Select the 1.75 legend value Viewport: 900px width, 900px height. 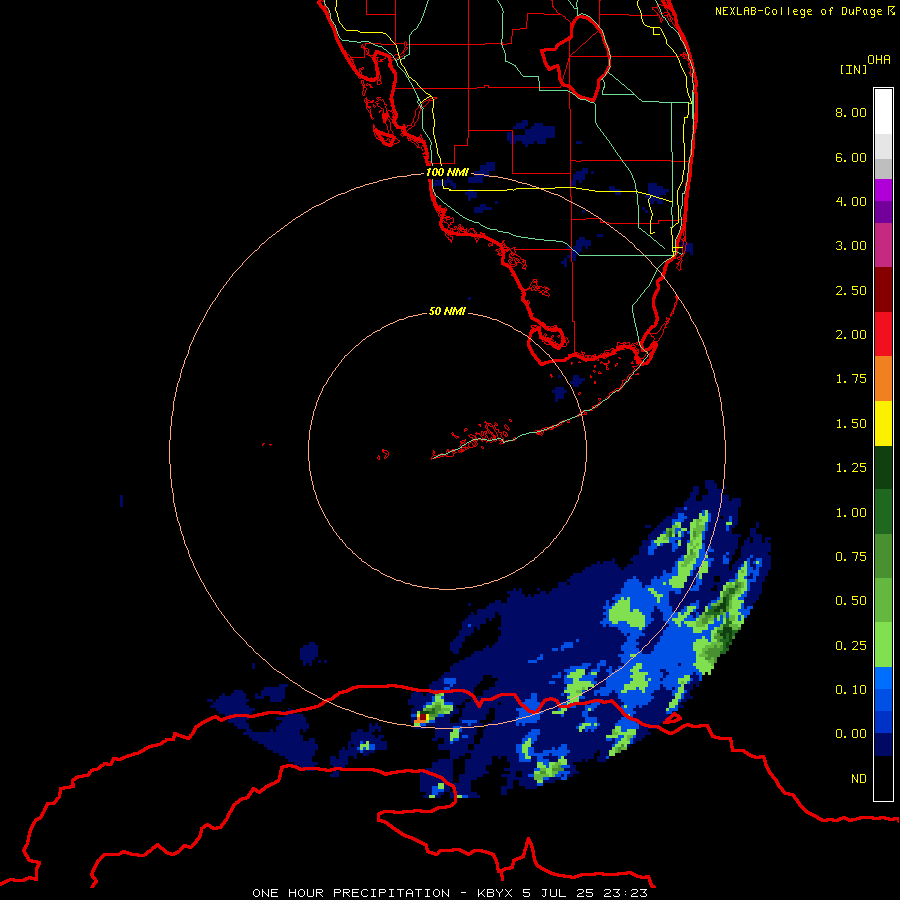[851, 379]
